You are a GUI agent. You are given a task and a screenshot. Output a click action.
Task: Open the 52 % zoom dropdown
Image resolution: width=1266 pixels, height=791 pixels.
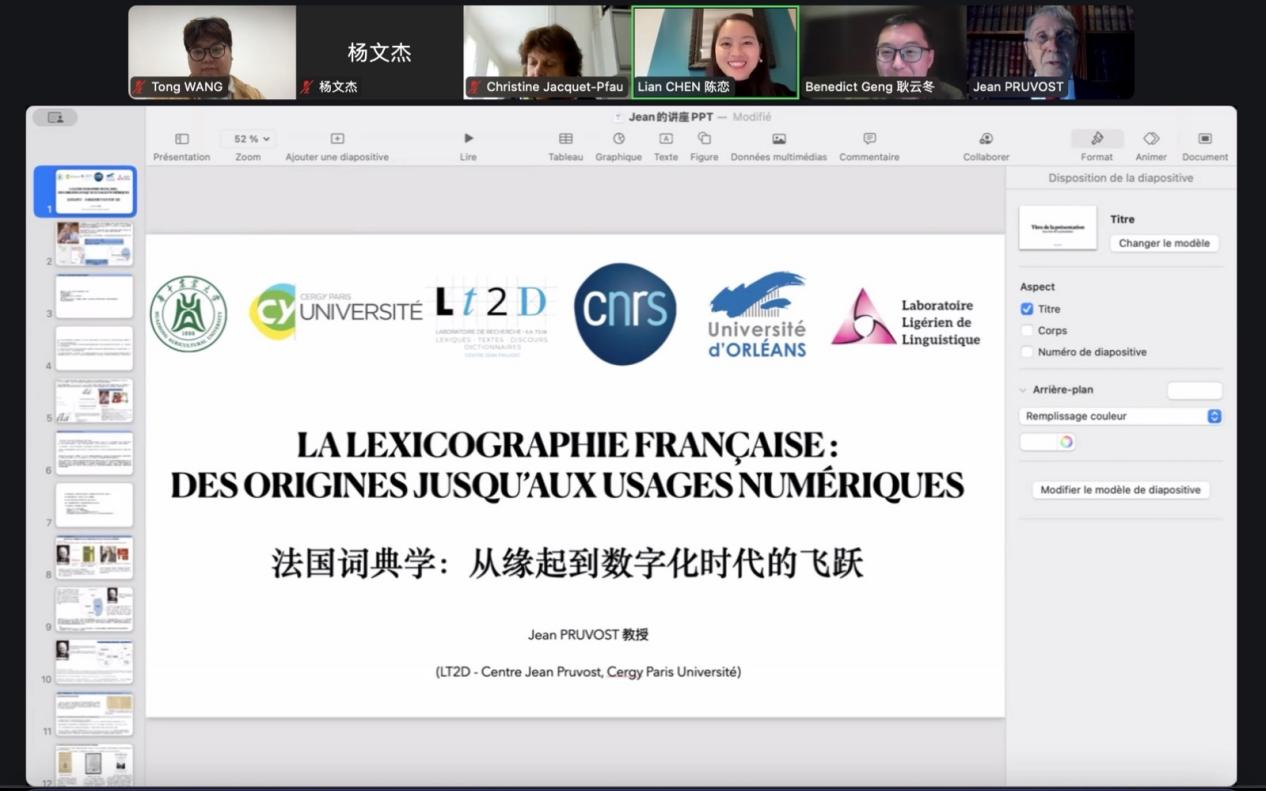(x=247, y=139)
